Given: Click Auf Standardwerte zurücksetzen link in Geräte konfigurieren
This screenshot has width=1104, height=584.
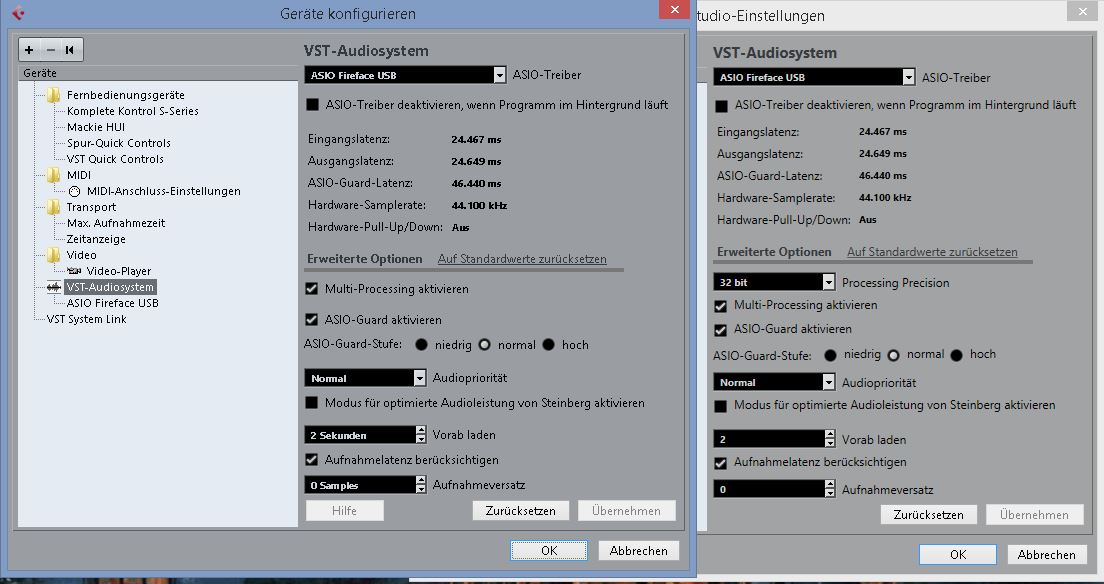Looking at the screenshot, I should coord(522,259).
